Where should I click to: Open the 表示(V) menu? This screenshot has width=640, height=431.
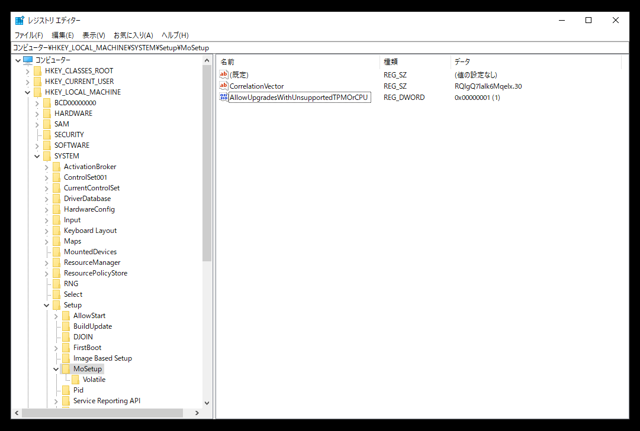[x=93, y=35]
